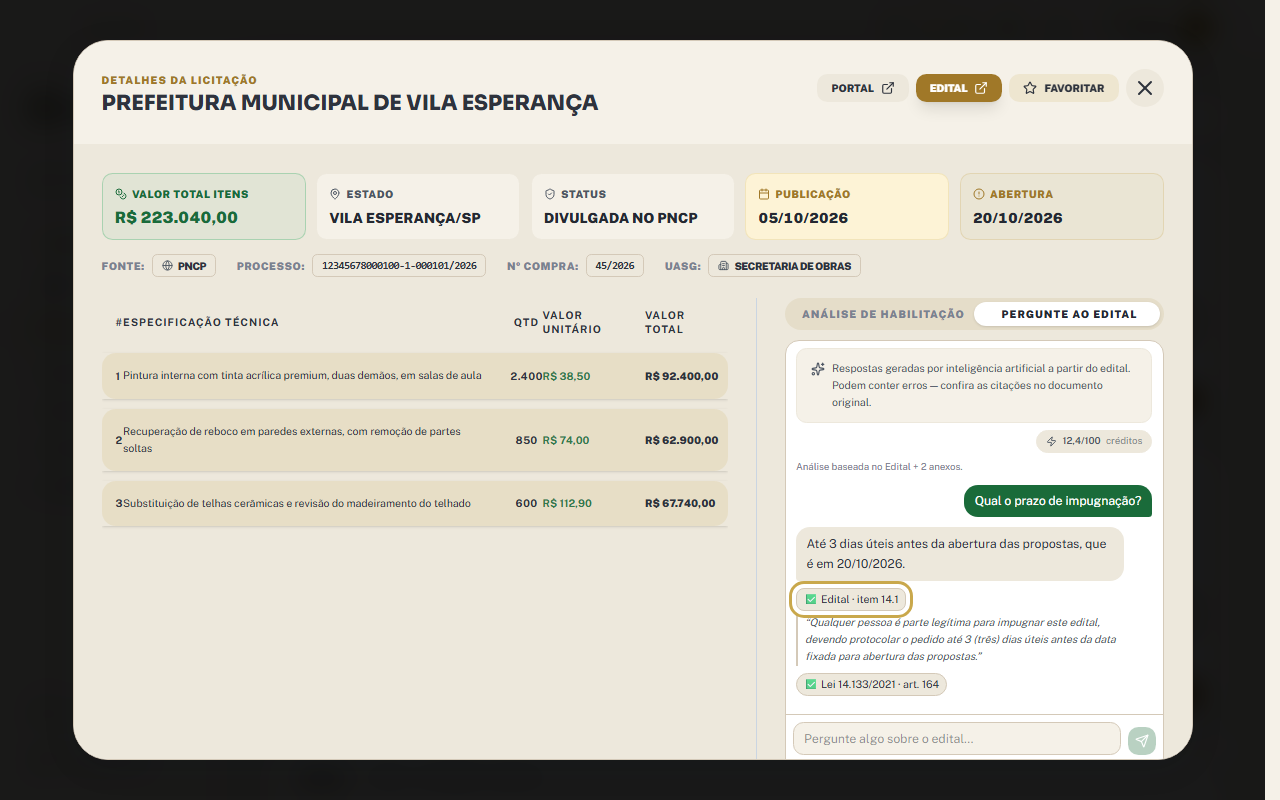Select item row "Recuperação de reboco em paredes externas"

point(415,440)
